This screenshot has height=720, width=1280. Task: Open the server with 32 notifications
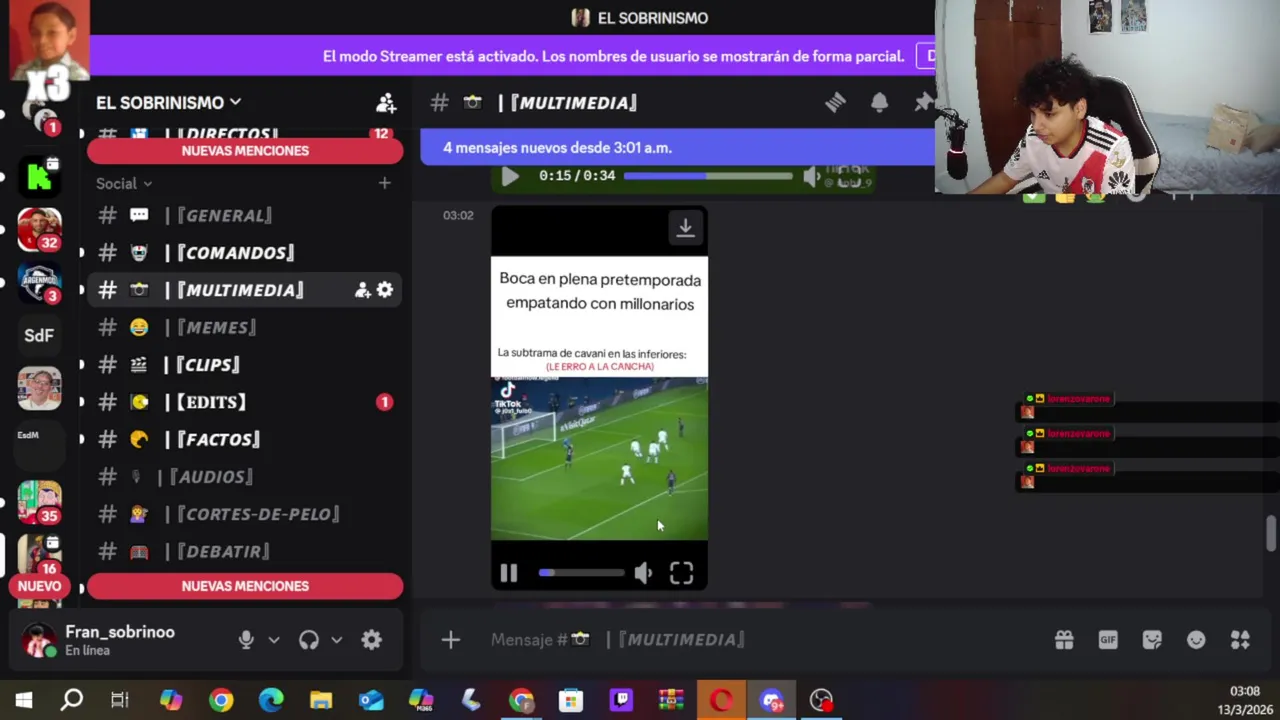(x=39, y=229)
